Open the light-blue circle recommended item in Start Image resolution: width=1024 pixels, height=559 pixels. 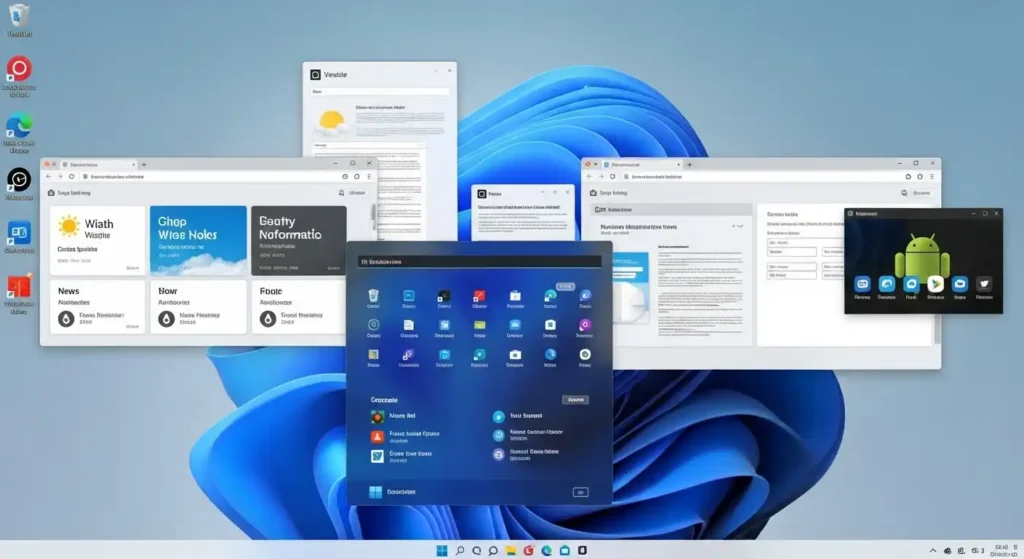[498, 416]
